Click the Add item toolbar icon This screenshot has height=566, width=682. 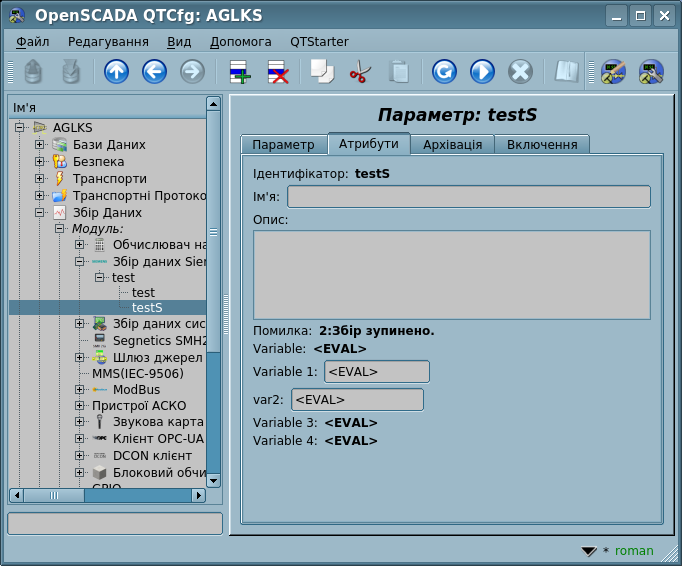(240, 71)
